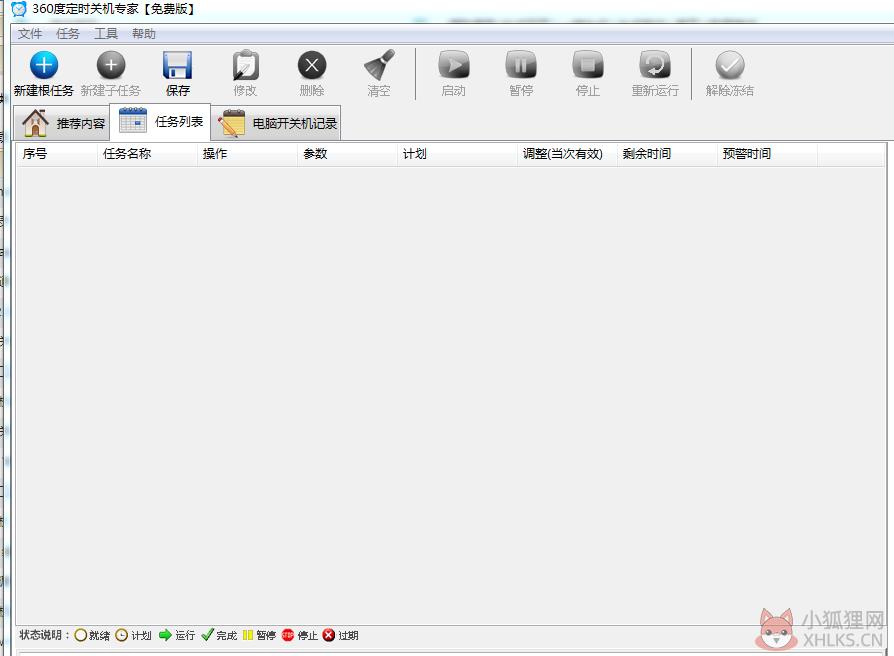This screenshot has height=656, width=894.
Task: Open the 任务 menu
Action: click(68, 34)
